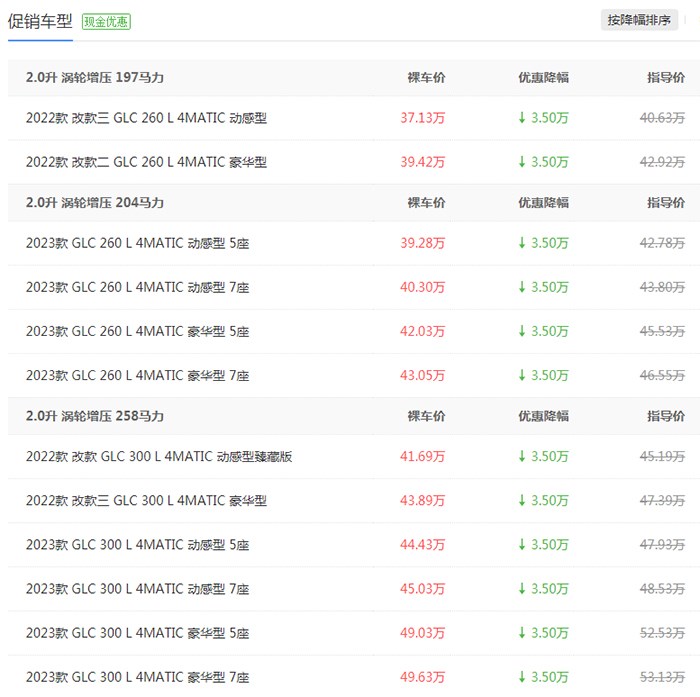Image resolution: width=700 pixels, height=697 pixels.
Task: Click the 3.50万 discount in the 49.63万 row
Action: point(543,677)
